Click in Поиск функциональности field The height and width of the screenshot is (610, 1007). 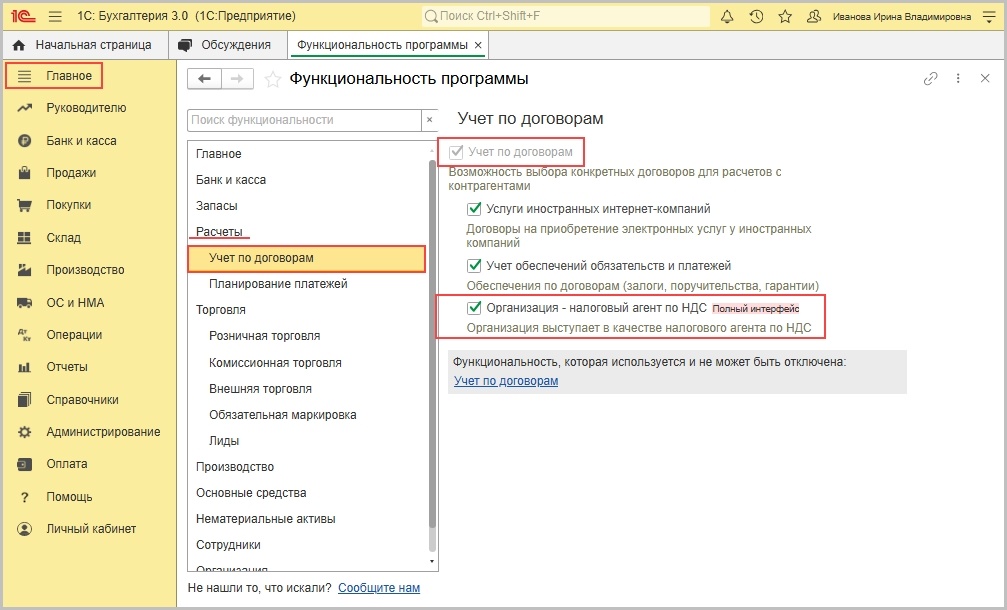coord(304,120)
